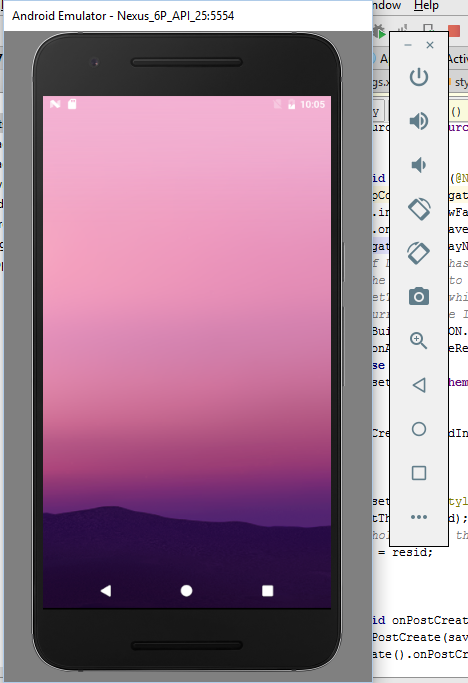Open extended controls via the three dots

[x=419, y=517]
